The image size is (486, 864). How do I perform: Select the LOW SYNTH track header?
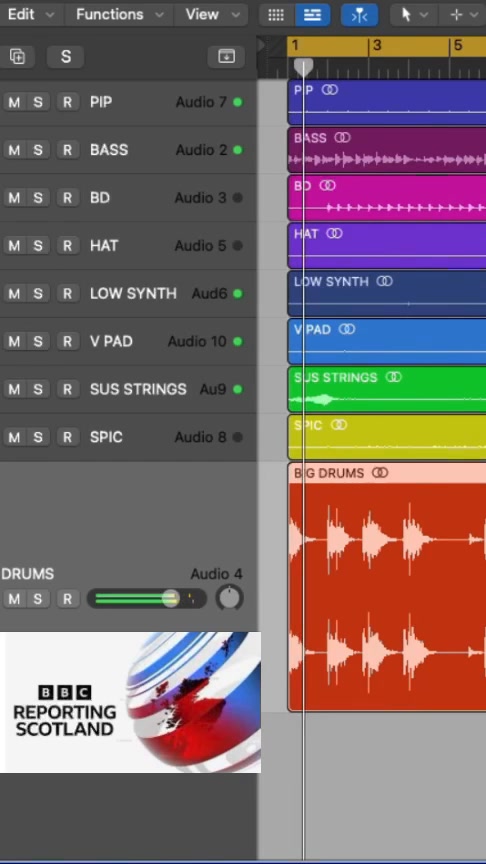tap(128, 294)
